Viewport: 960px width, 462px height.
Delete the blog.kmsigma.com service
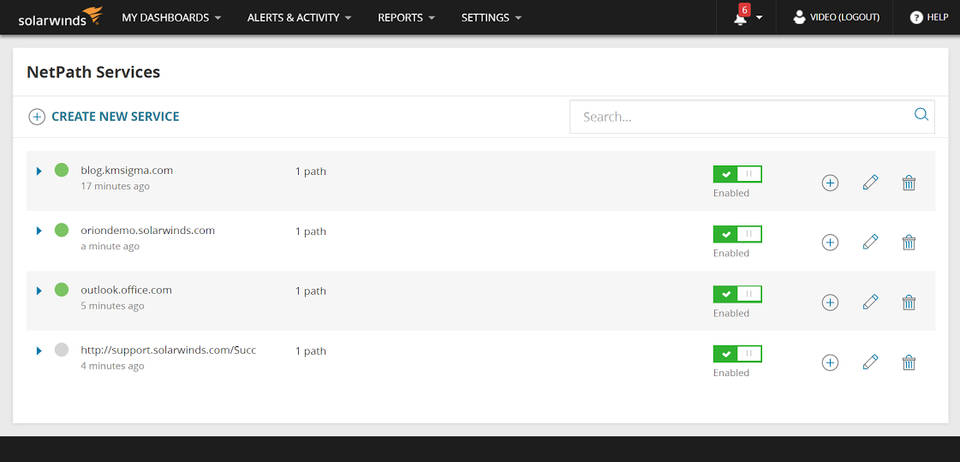(908, 182)
